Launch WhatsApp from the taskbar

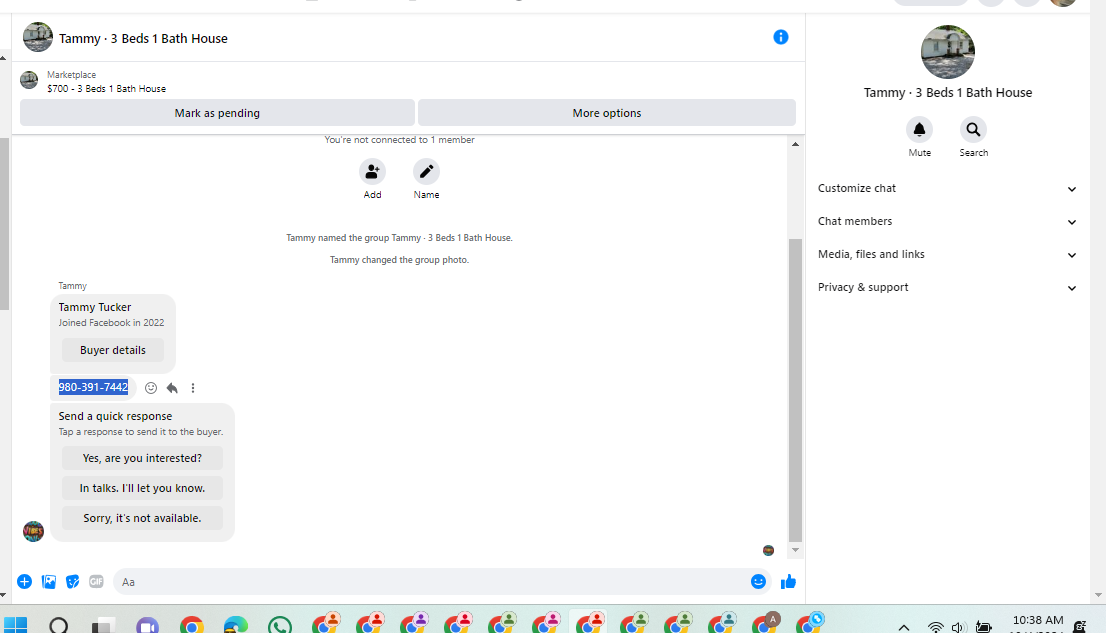point(280,625)
